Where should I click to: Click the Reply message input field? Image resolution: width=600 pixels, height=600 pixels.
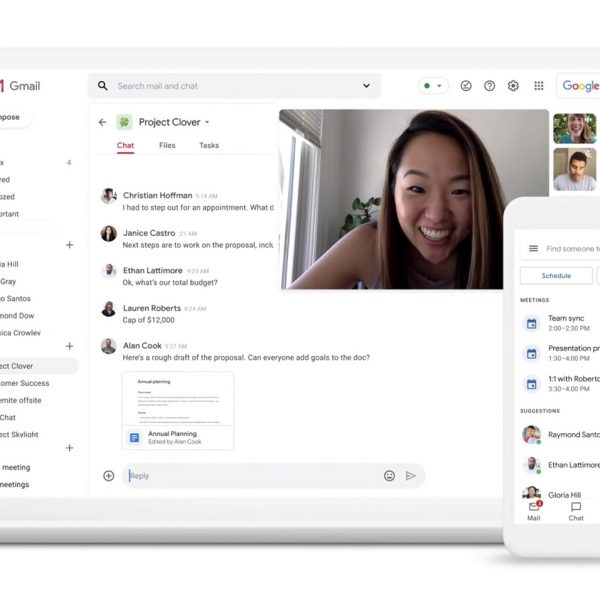[x=250, y=476]
